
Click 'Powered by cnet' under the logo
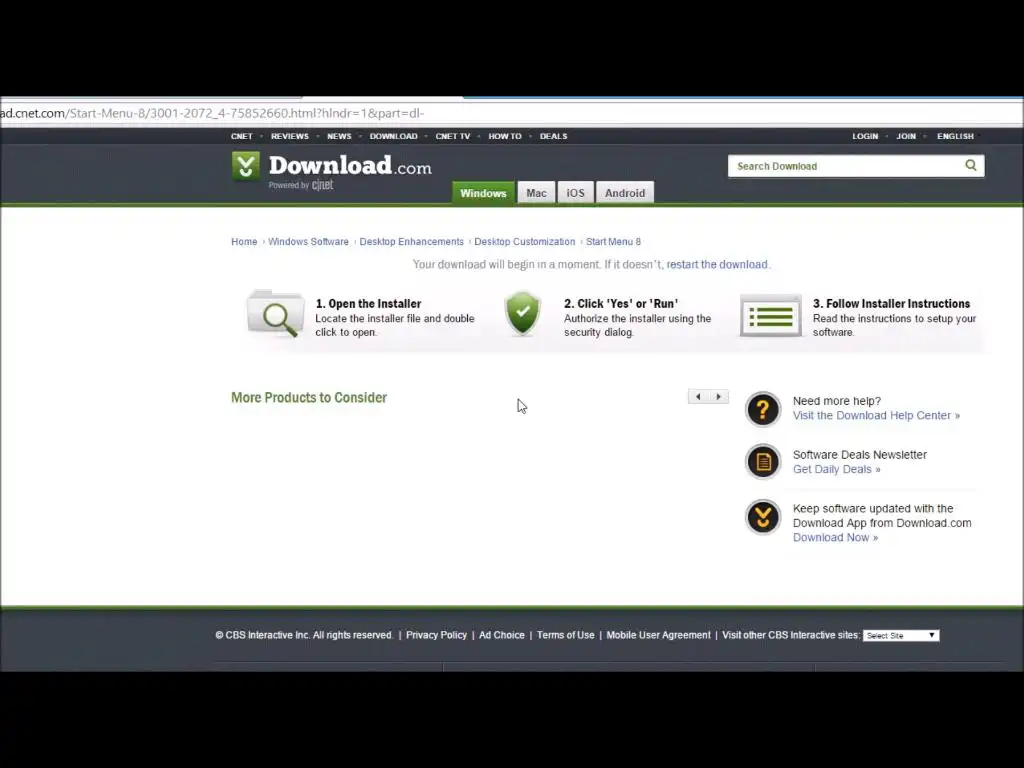point(300,185)
